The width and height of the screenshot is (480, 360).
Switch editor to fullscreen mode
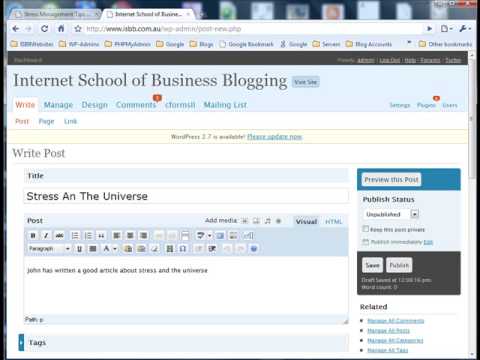tap(220, 236)
